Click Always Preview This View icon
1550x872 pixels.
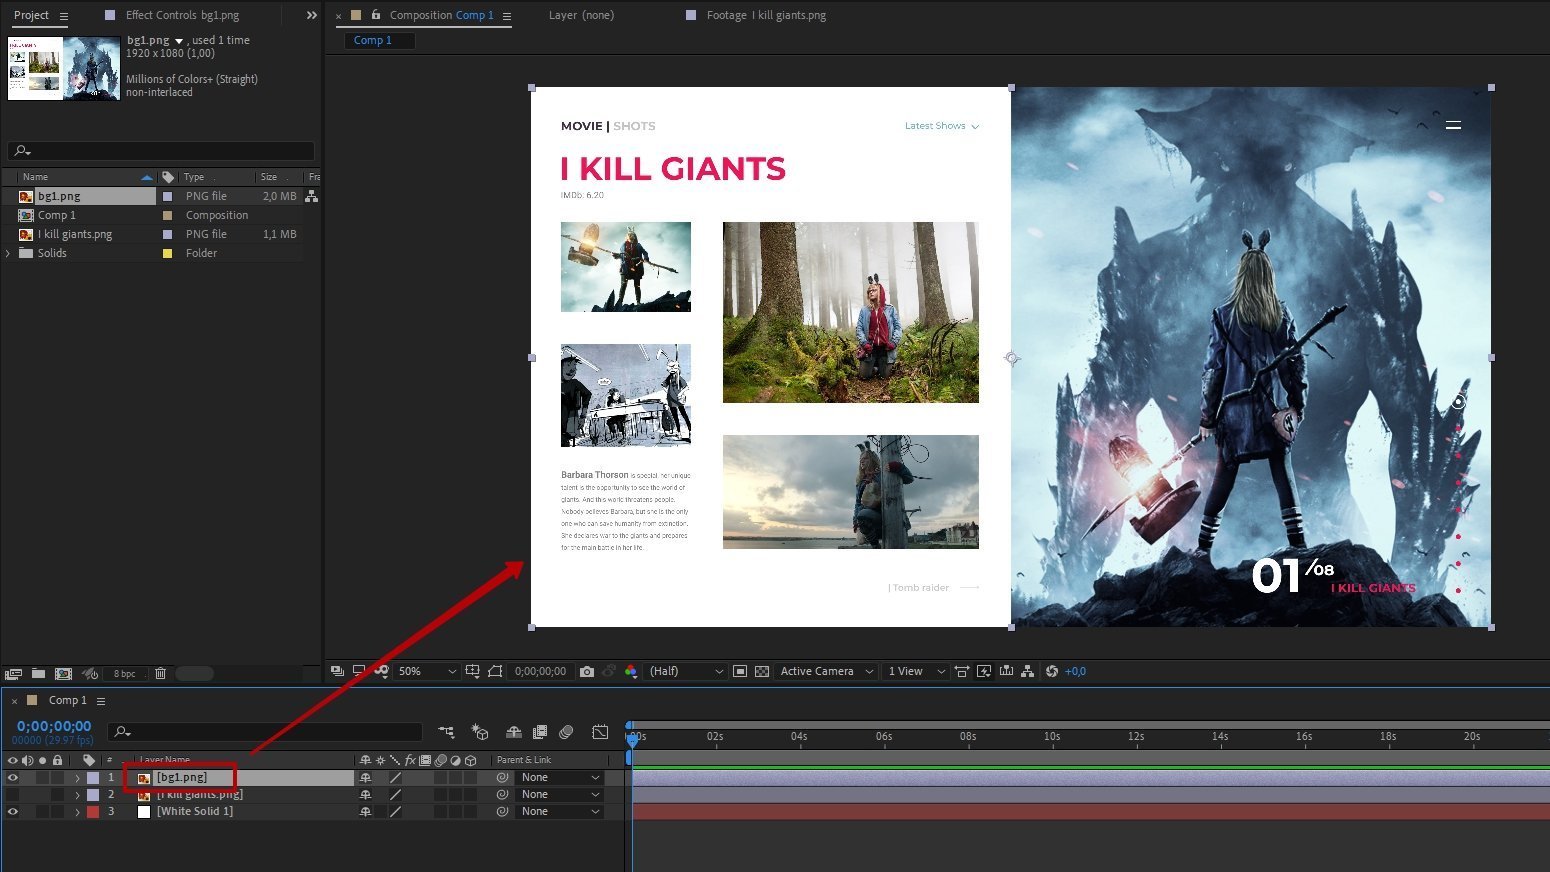click(337, 671)
